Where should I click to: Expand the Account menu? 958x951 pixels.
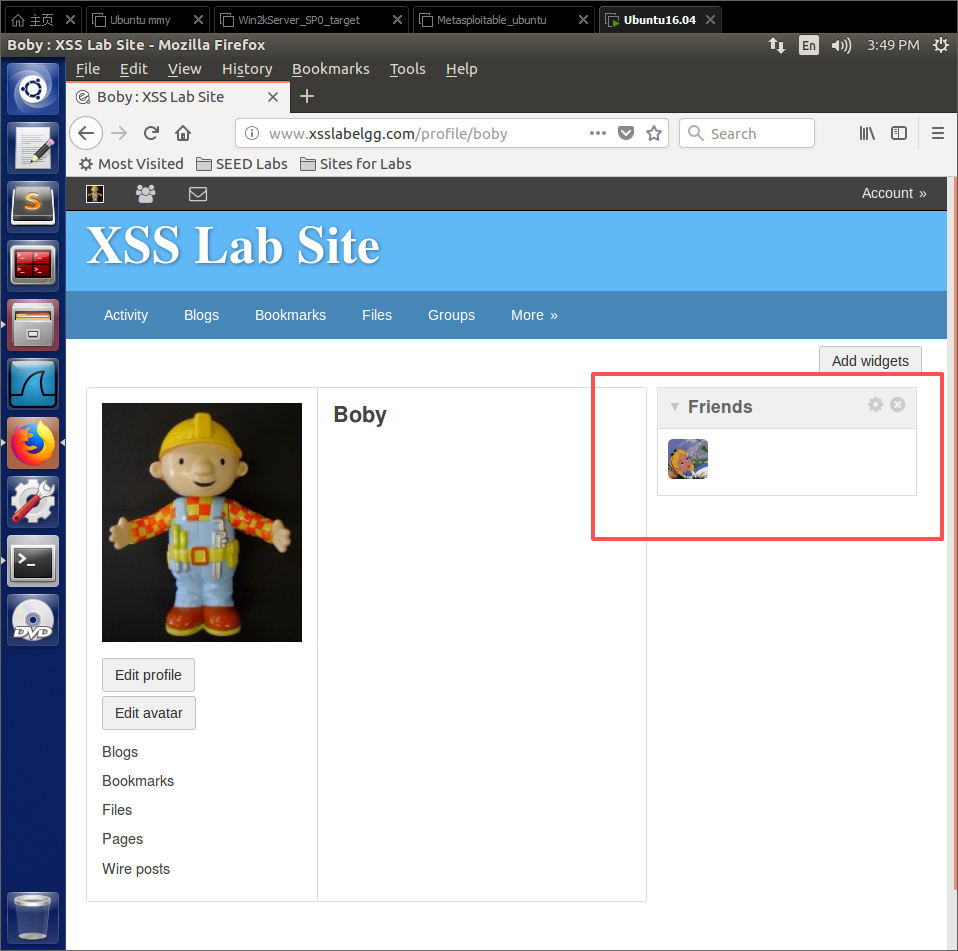(x=894, y=194)
